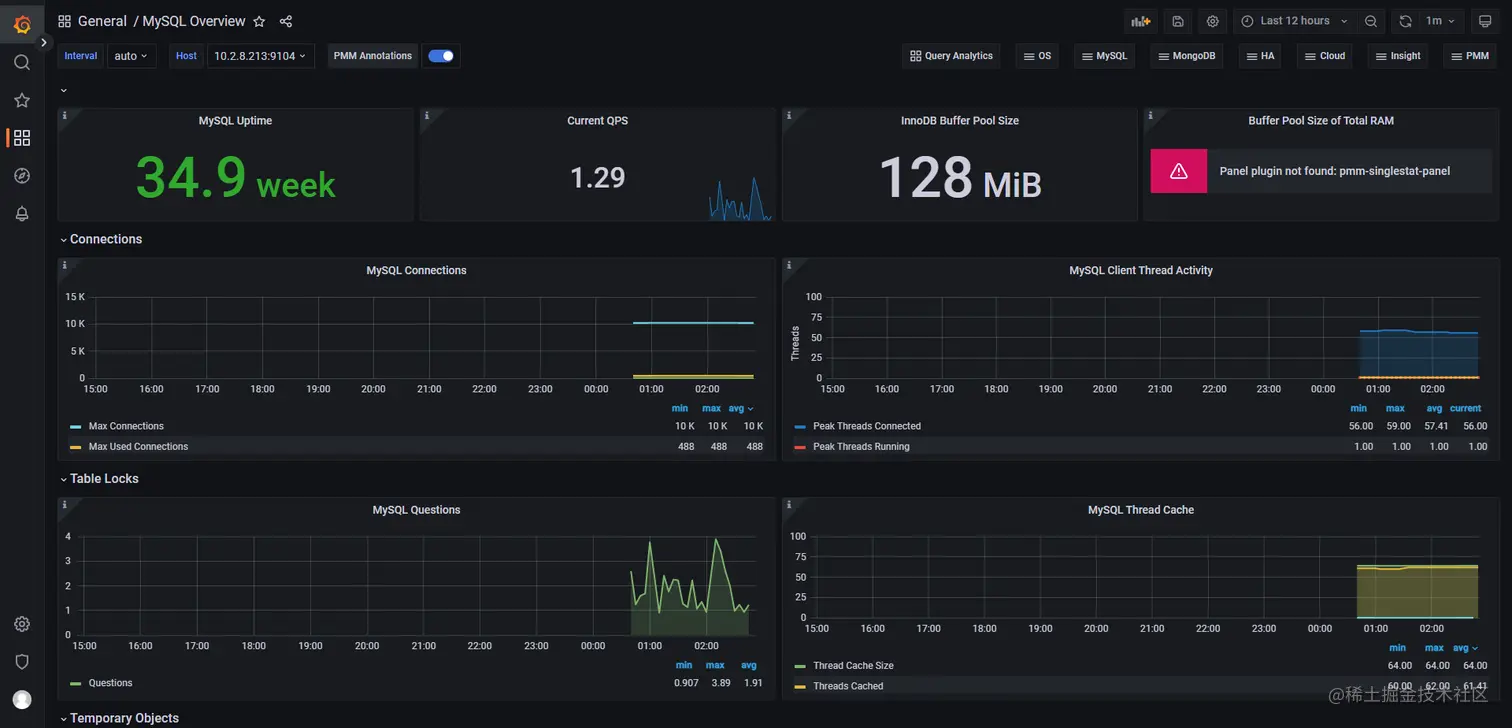Show info for MySQL Questions panel

click(65, 505)
